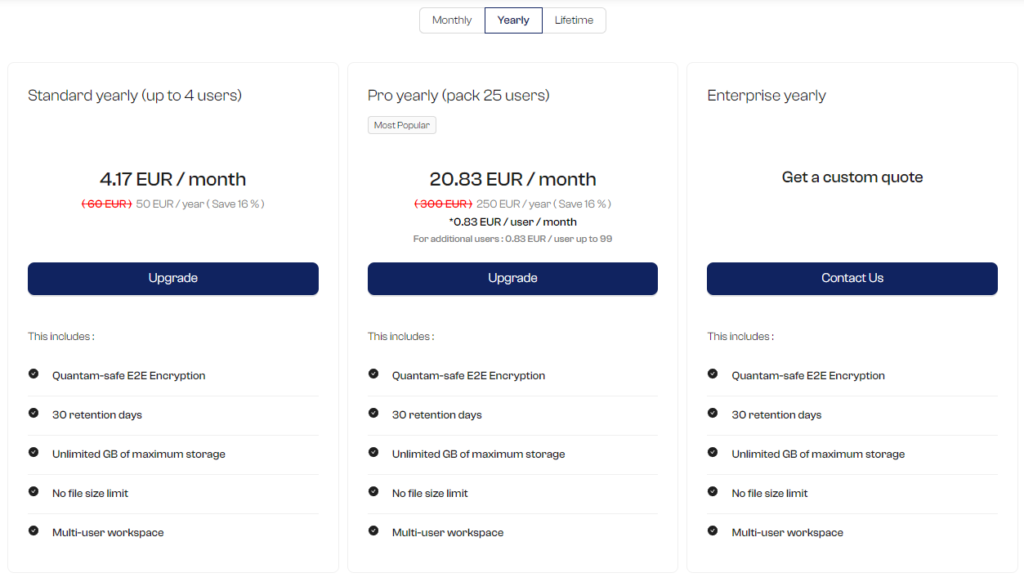The height and width of the screenshot is (582, 1024).
Task: Click Upgrade under Standard yearly plan
Action: [x=173, y=278]
